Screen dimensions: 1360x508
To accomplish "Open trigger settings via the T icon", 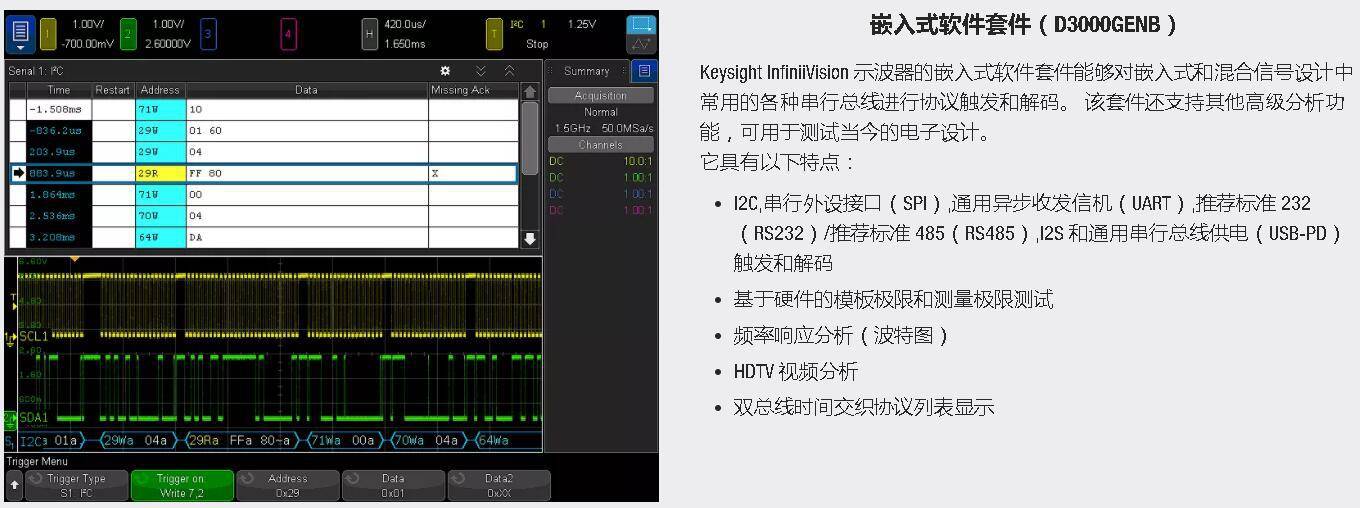I will [494, 33].
